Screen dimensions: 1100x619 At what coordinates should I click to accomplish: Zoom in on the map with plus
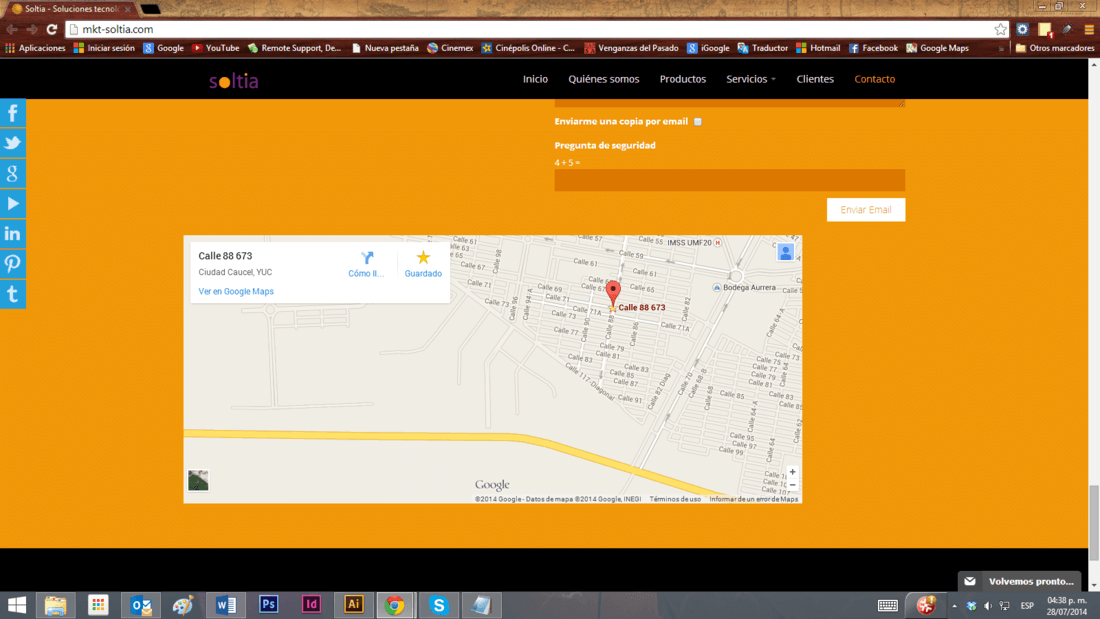(792, 472)
